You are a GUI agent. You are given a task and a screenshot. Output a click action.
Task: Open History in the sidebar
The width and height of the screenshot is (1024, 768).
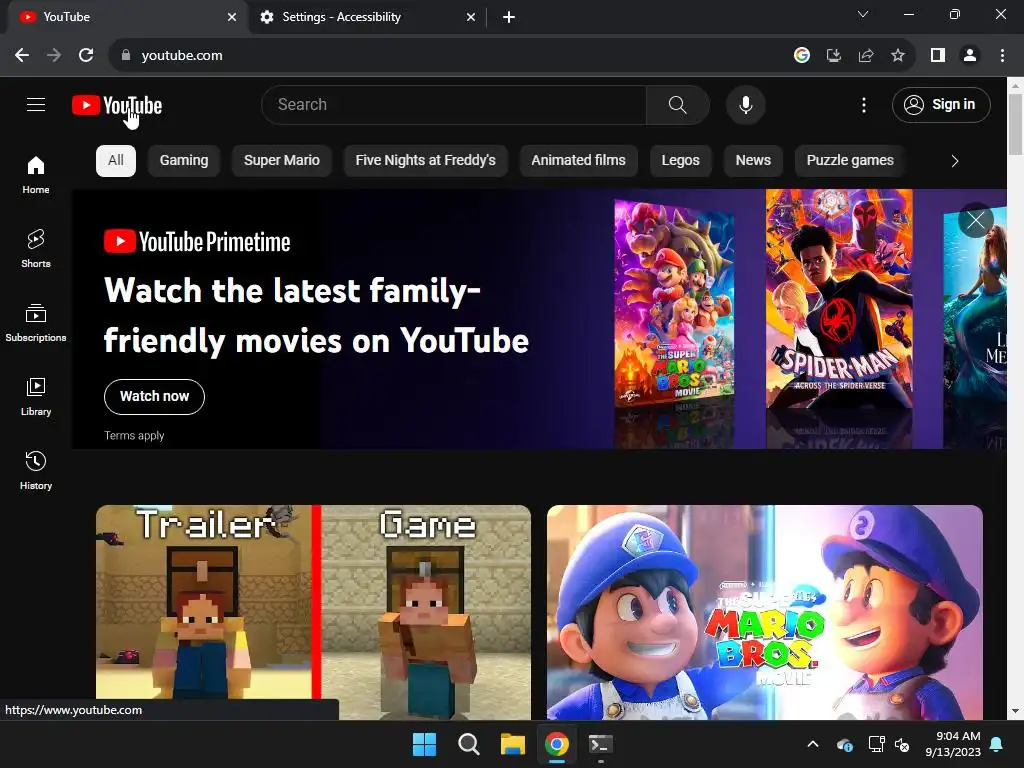tap(36, 470)
